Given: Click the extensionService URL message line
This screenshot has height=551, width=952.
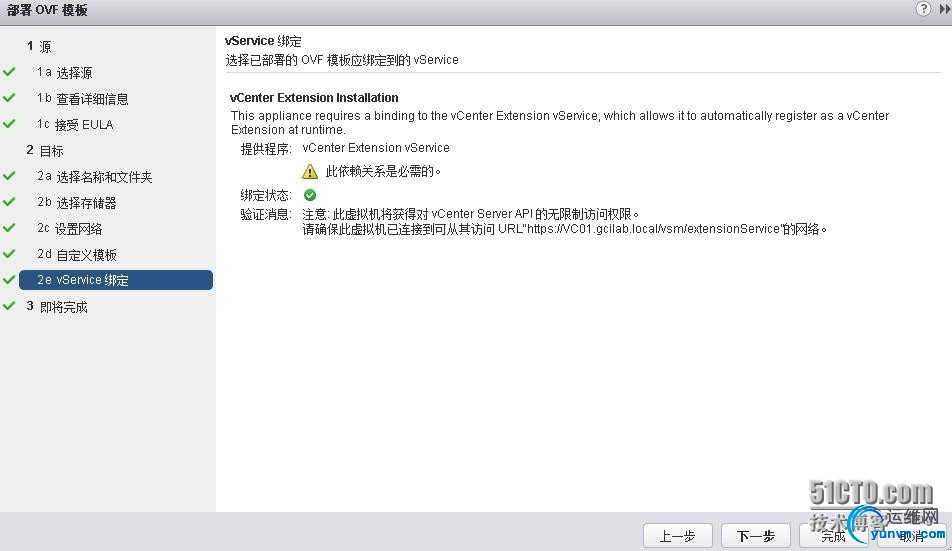Looking at the screenshot, I should tap(565, 229).
